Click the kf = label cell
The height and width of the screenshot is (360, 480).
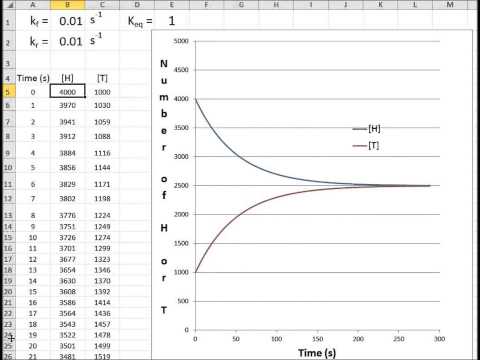pos(33,21)
